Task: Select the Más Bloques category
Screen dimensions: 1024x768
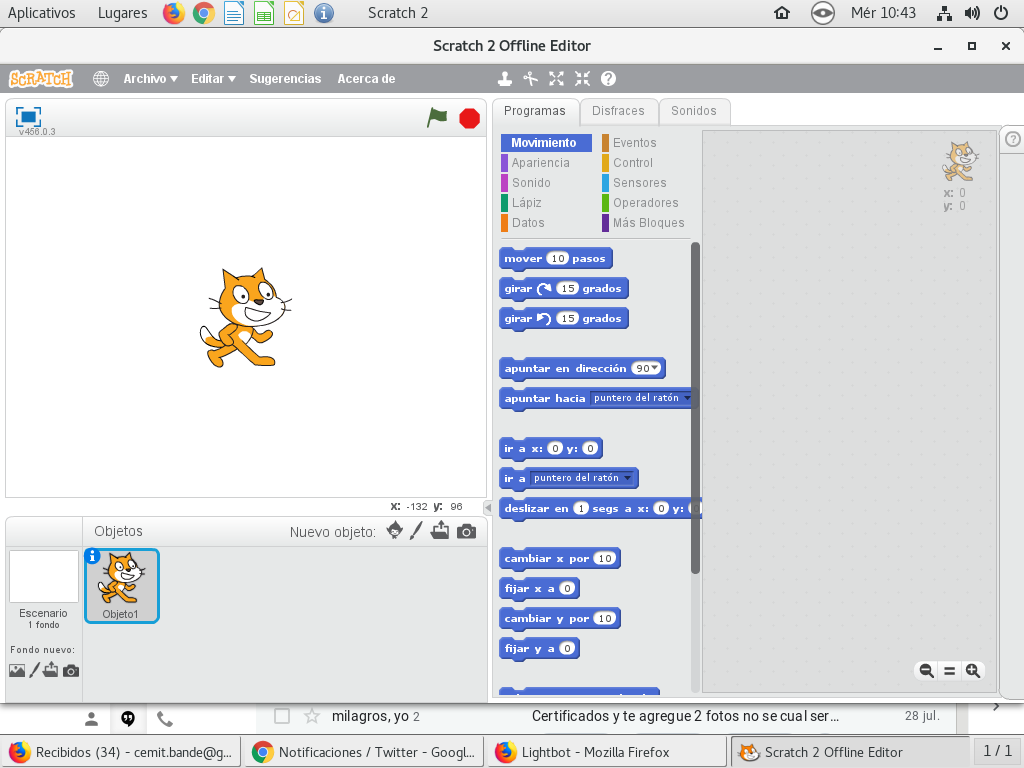Action: (x=647, y=223)
